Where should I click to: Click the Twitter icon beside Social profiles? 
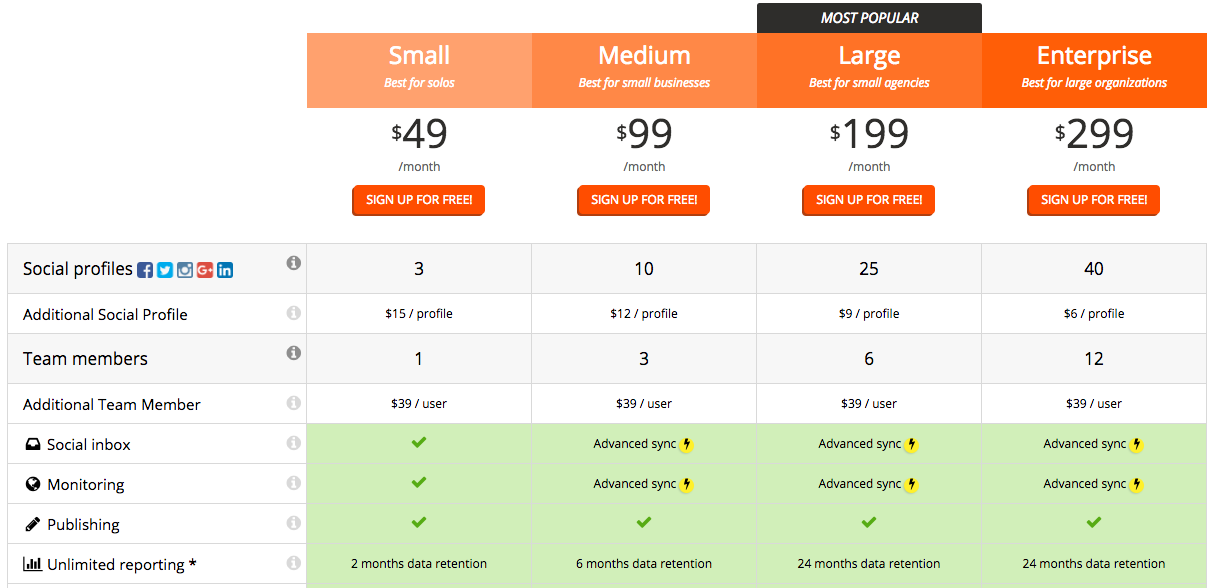pos(165,270)
